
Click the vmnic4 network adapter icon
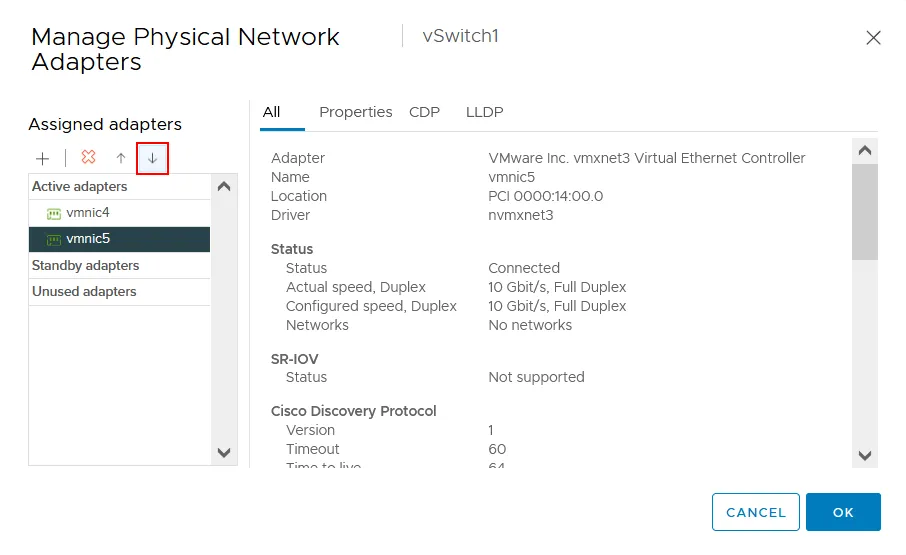(54, 213)
